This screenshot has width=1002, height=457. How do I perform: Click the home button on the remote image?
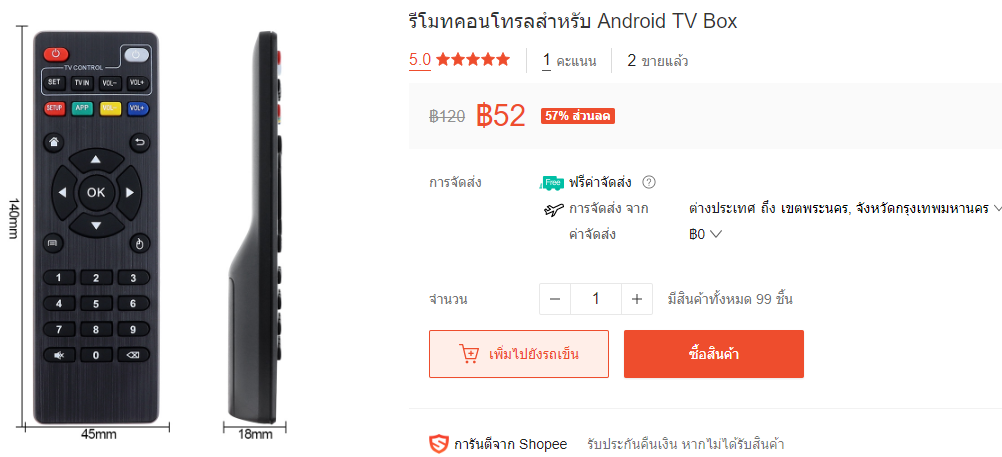tap(54, 142)
